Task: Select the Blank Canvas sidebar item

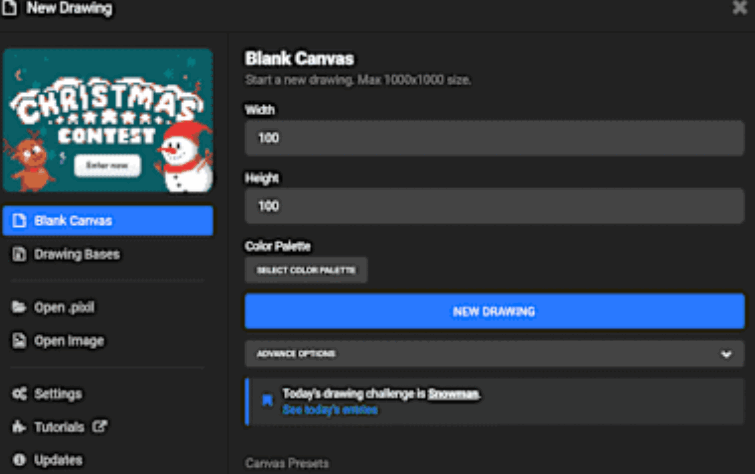Action: tap(108, 221)
